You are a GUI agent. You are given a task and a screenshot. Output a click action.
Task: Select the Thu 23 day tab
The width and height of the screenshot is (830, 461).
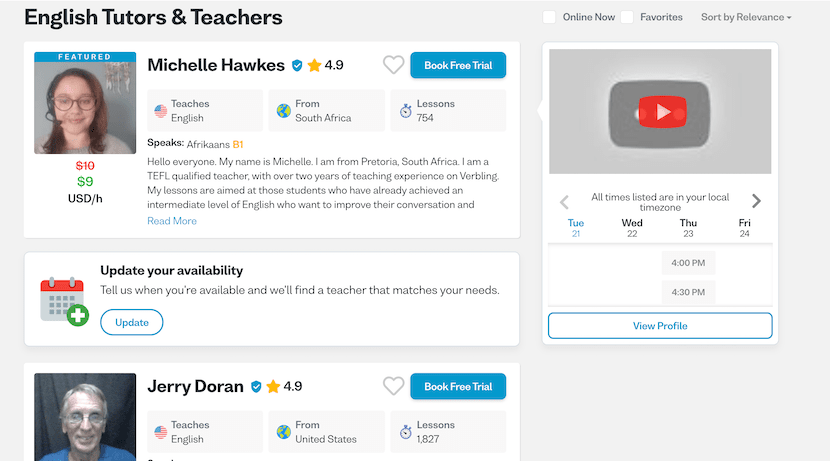[x=688, y=228]
